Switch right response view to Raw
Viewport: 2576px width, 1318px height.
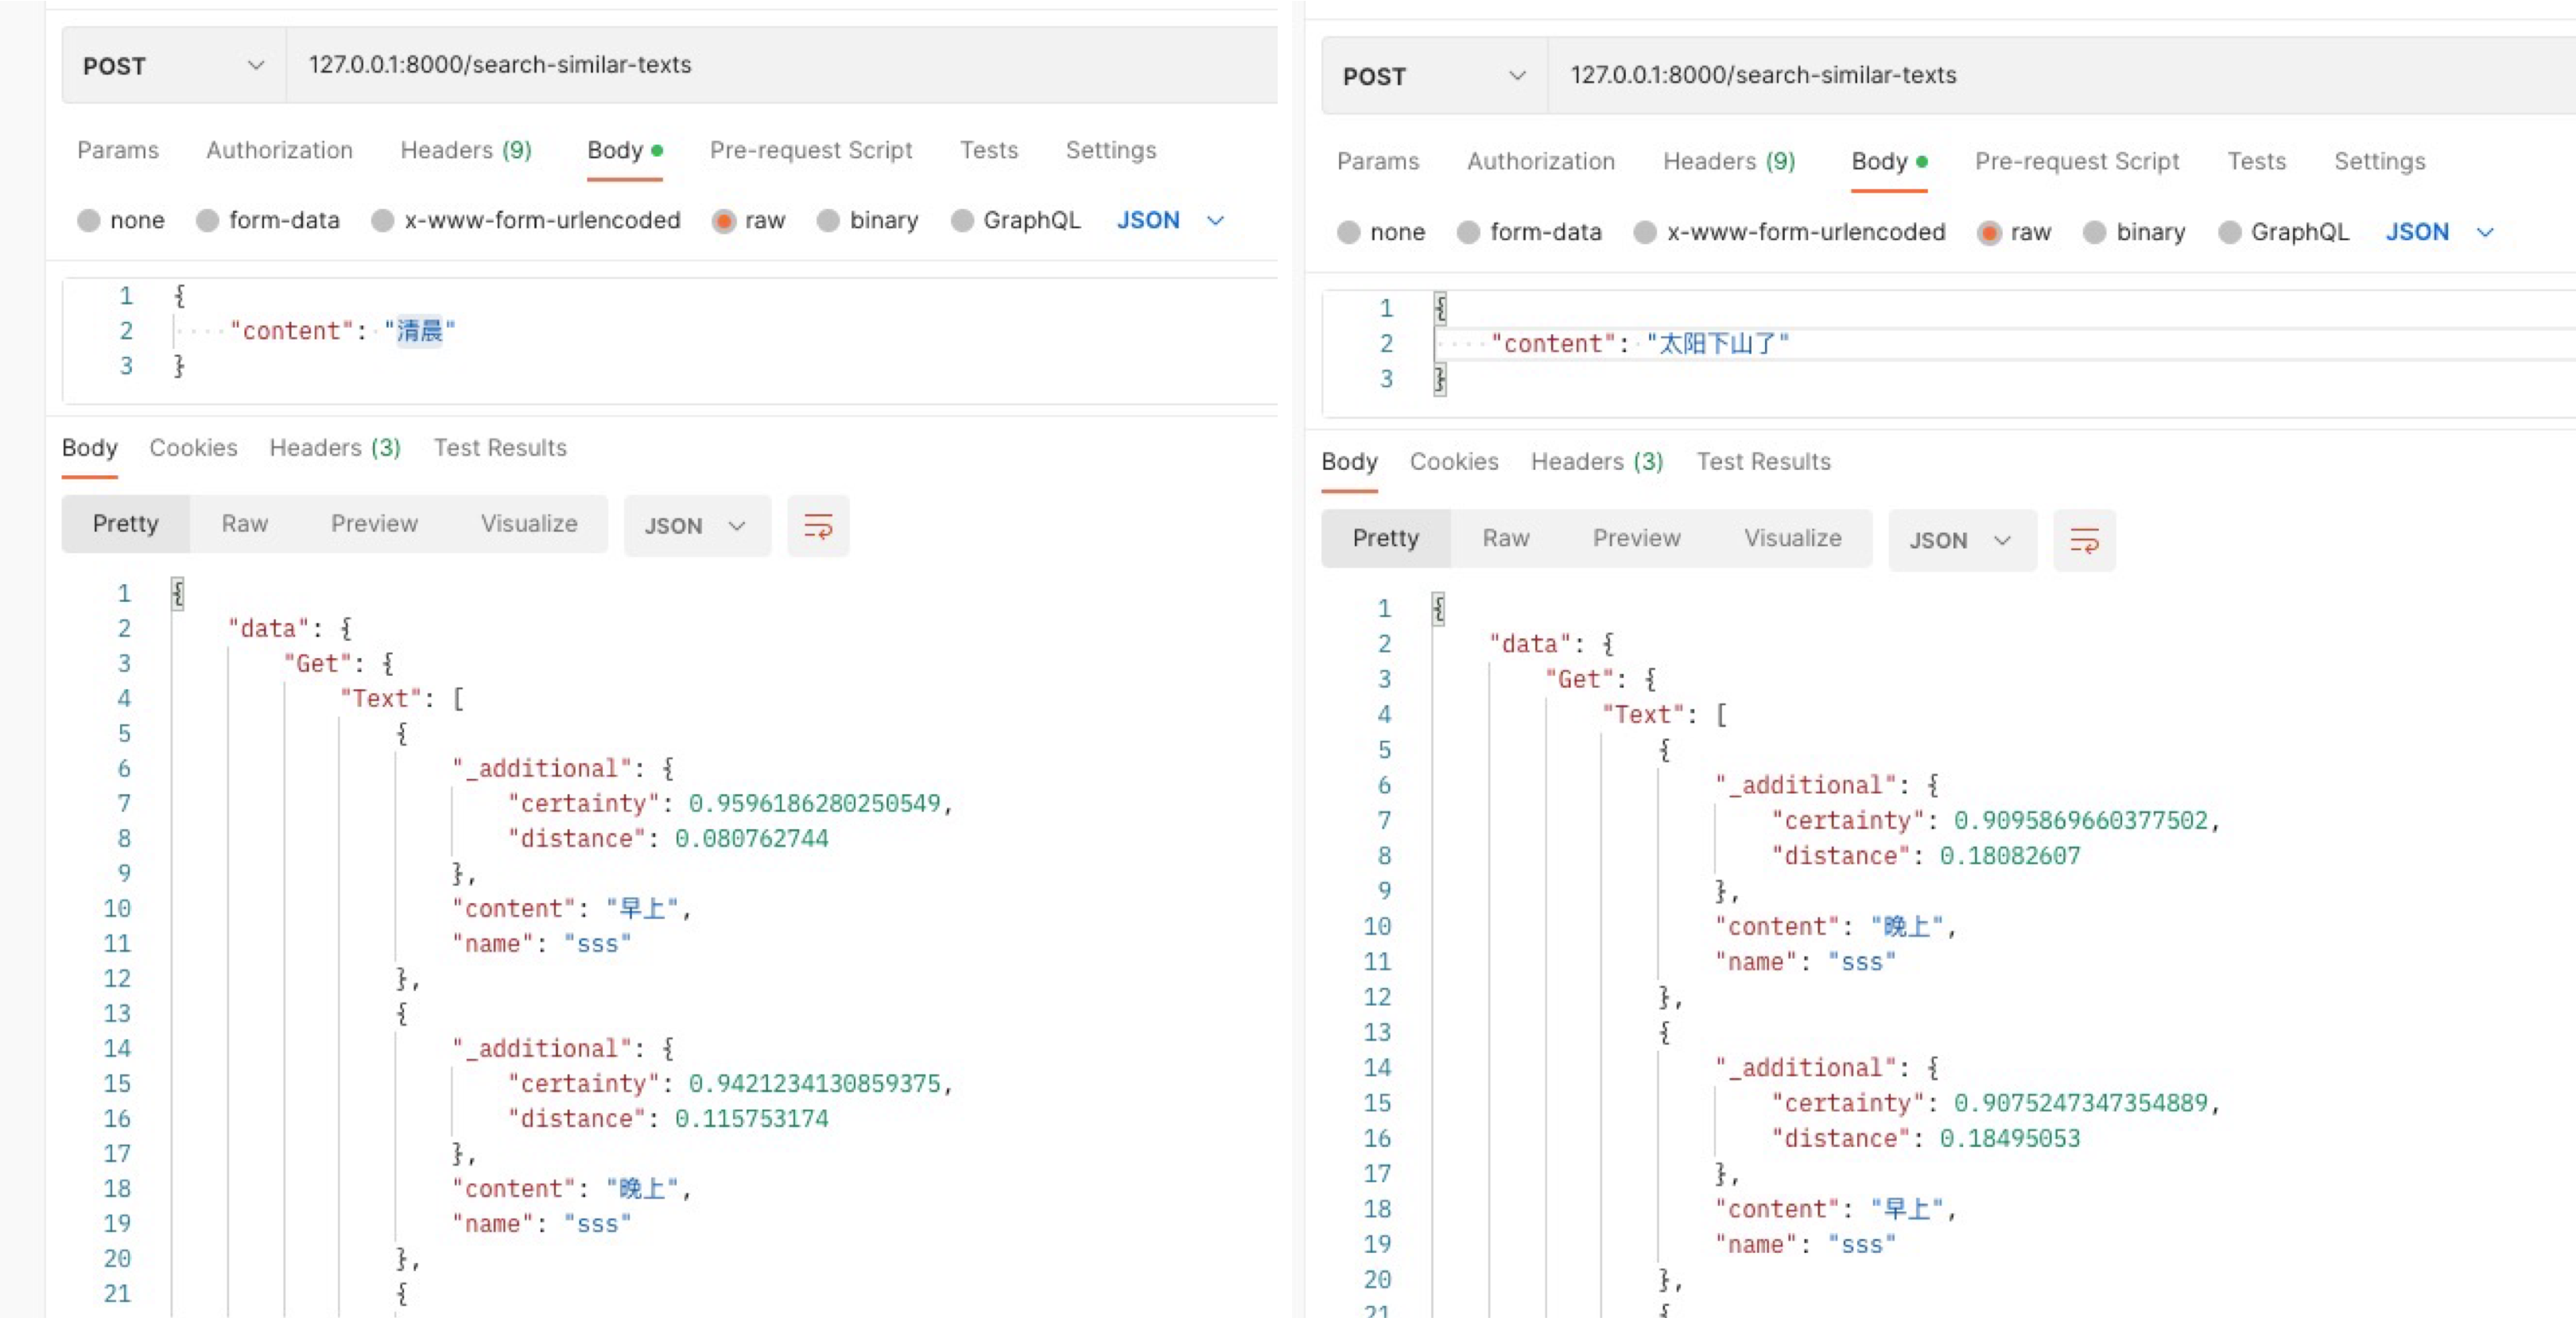[1505, 538]
